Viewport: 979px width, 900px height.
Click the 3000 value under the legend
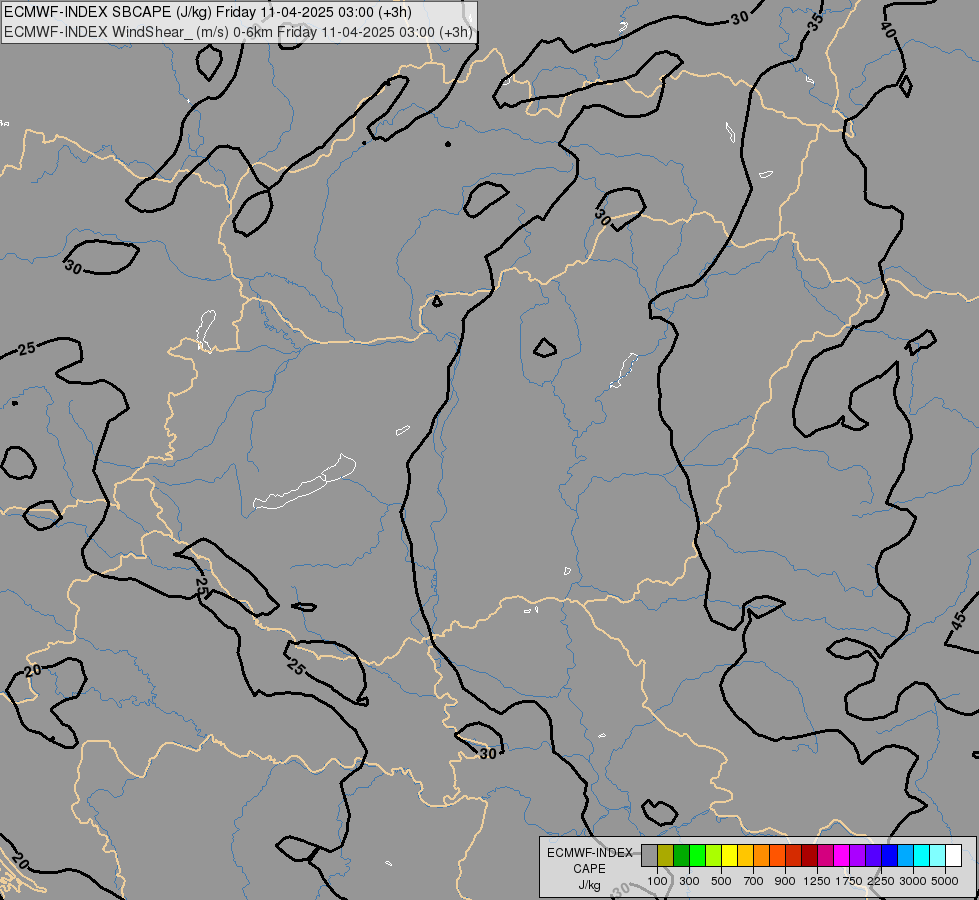coord(913,881)
